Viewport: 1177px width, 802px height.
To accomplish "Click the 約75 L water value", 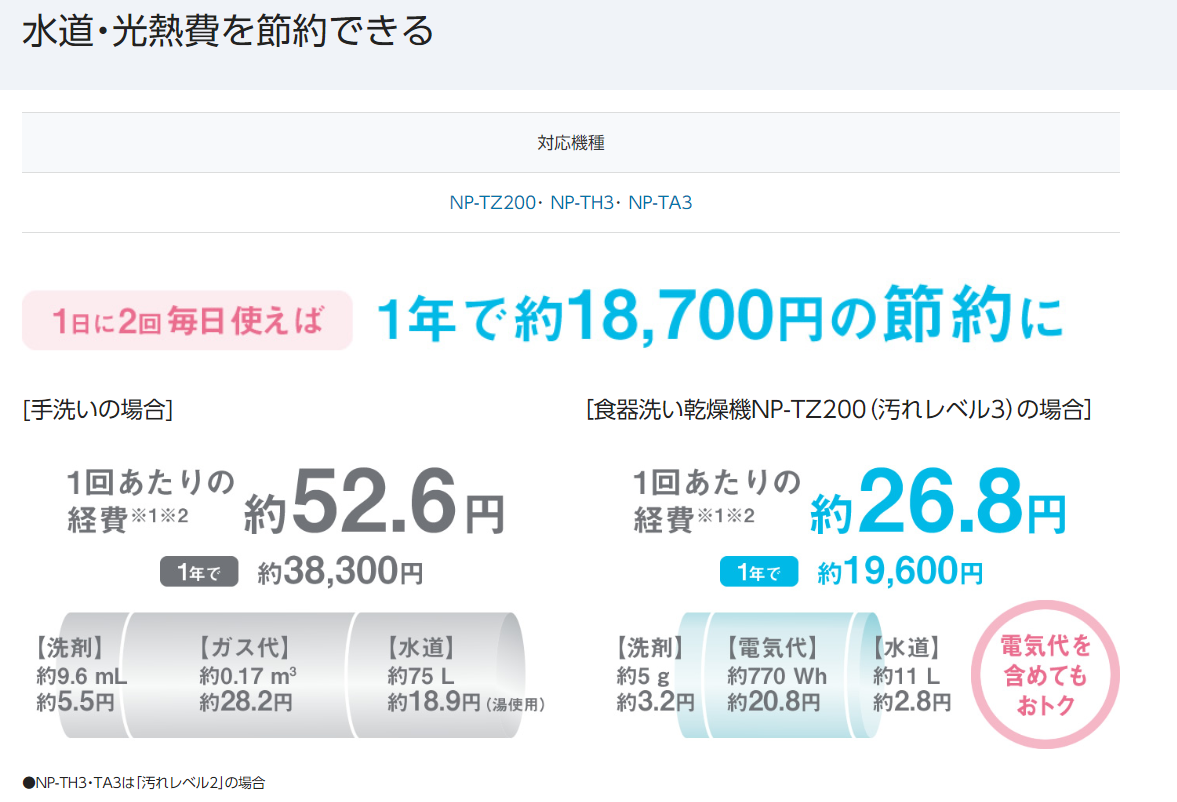I will coord(420,676).
